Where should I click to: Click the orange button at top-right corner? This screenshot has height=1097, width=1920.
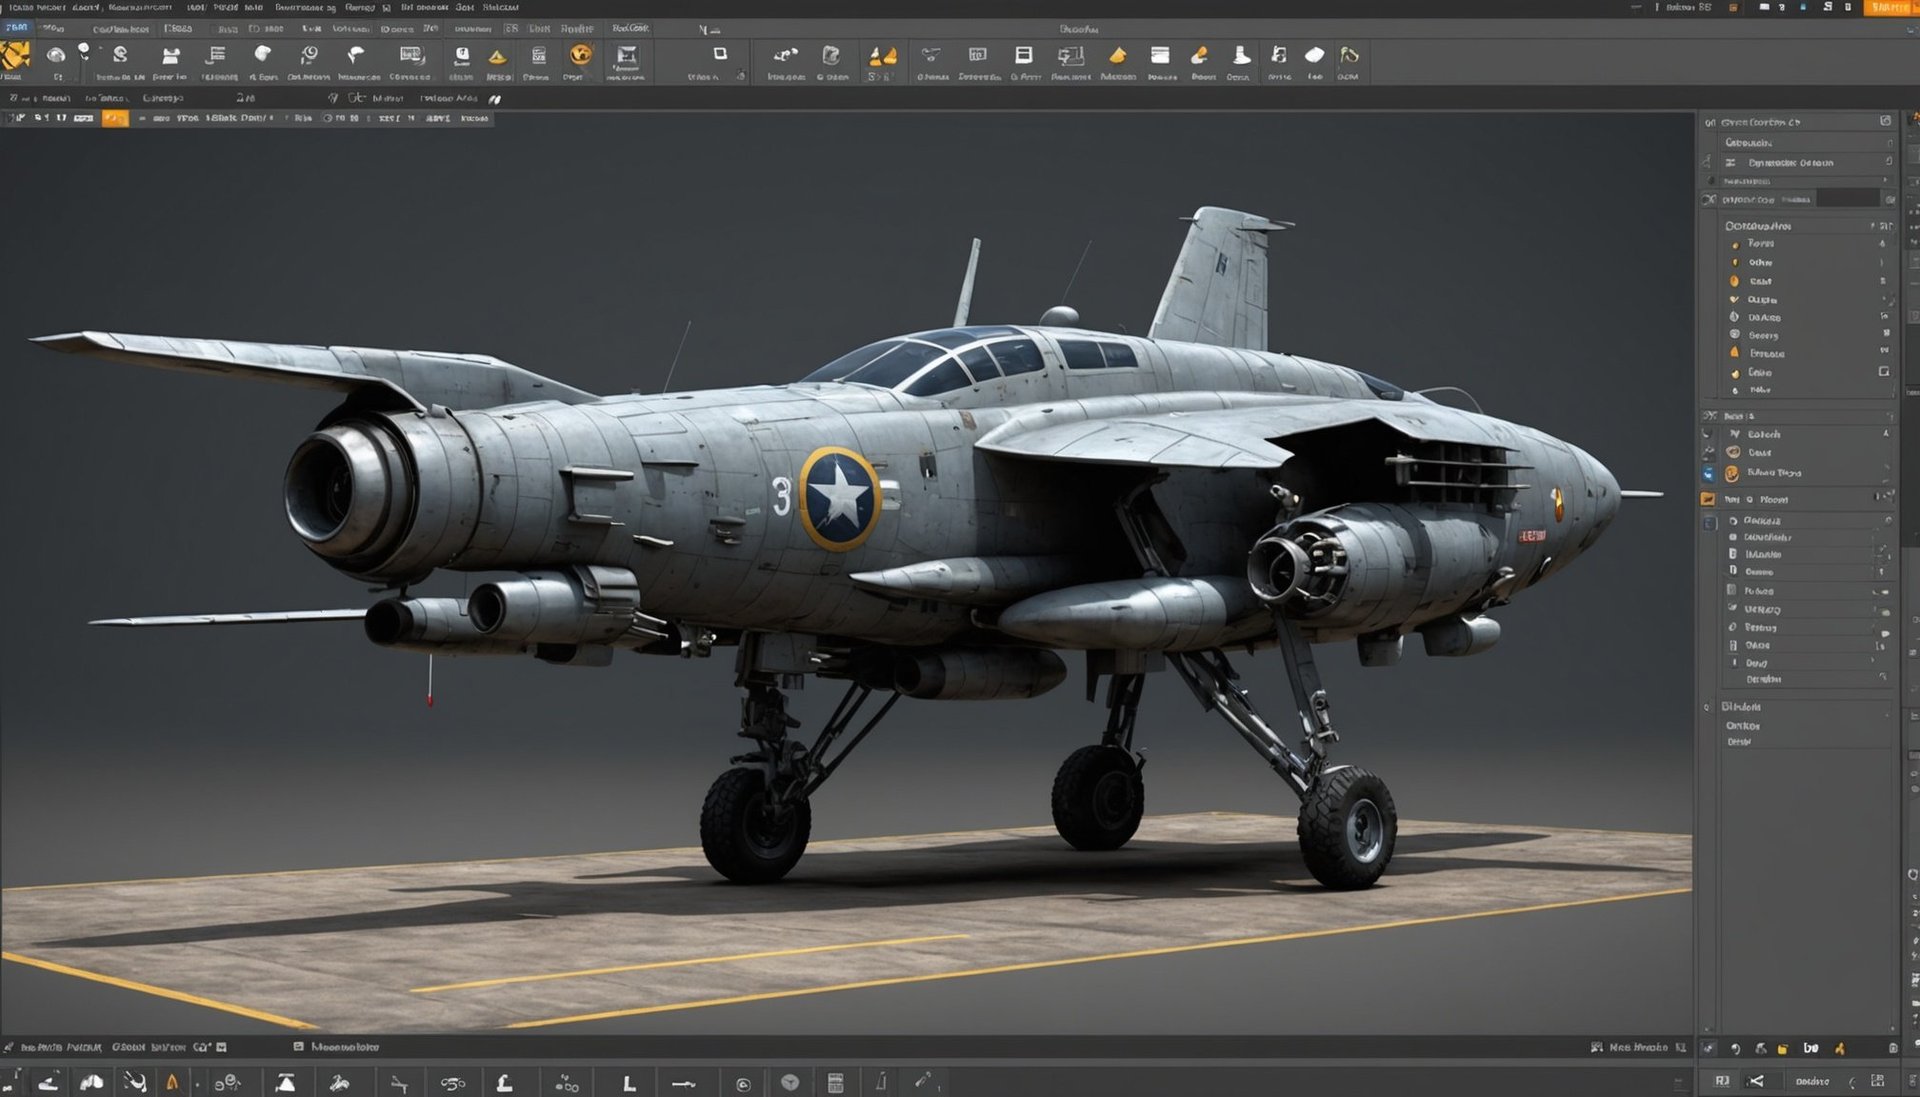tap(1888, 7)
